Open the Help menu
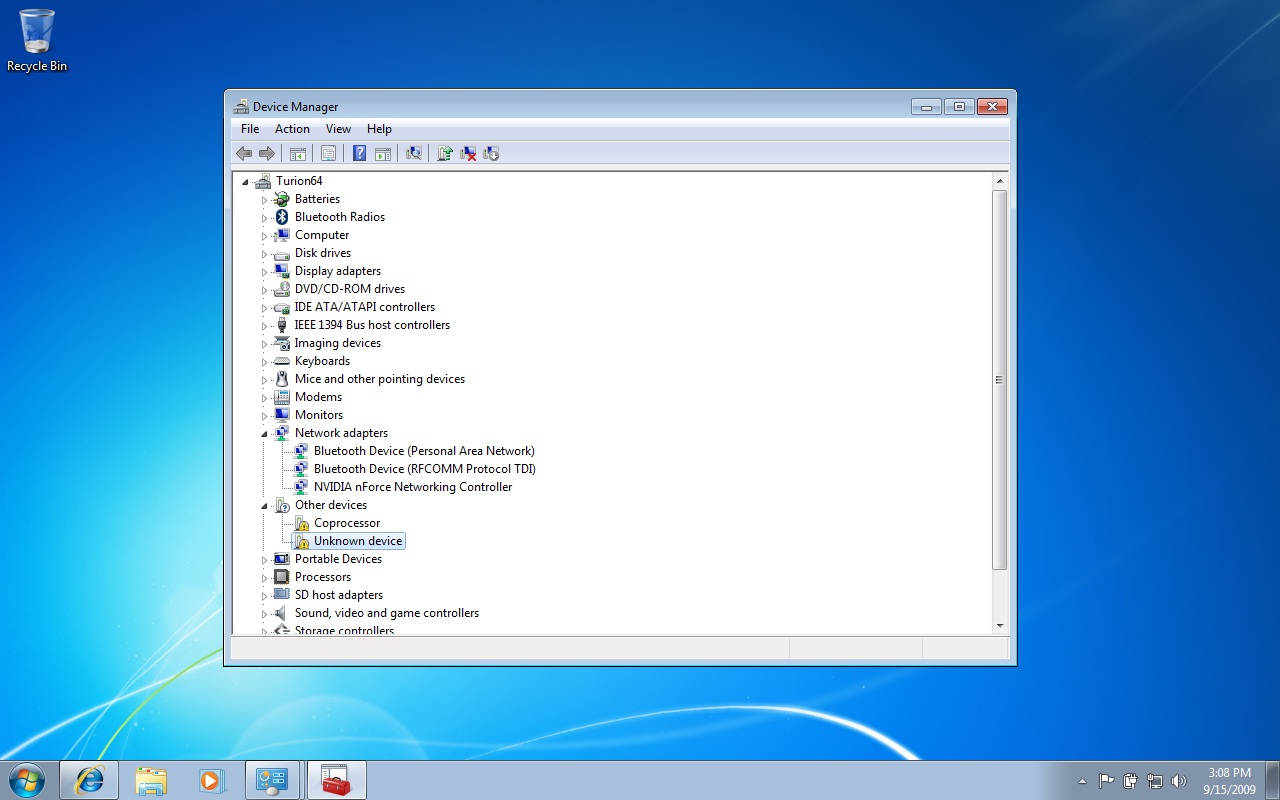Image resolution: width=1280 pixels, height=800 pixels. coord(379,129)
